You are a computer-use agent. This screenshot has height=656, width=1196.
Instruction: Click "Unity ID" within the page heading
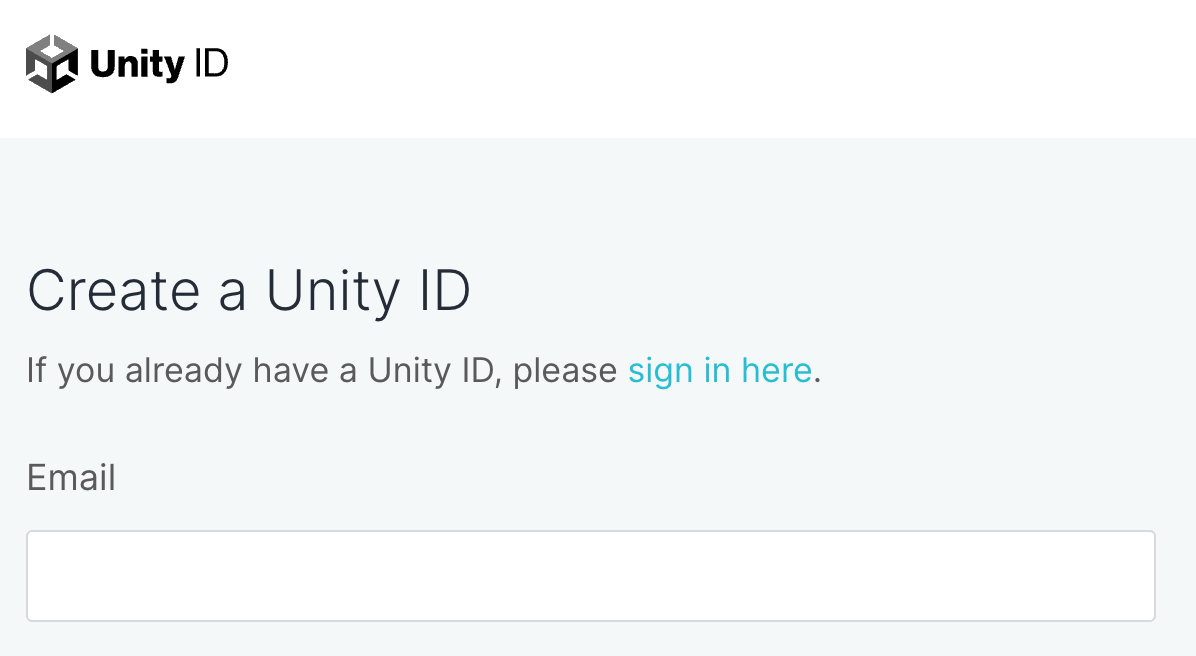pos(367,292)
